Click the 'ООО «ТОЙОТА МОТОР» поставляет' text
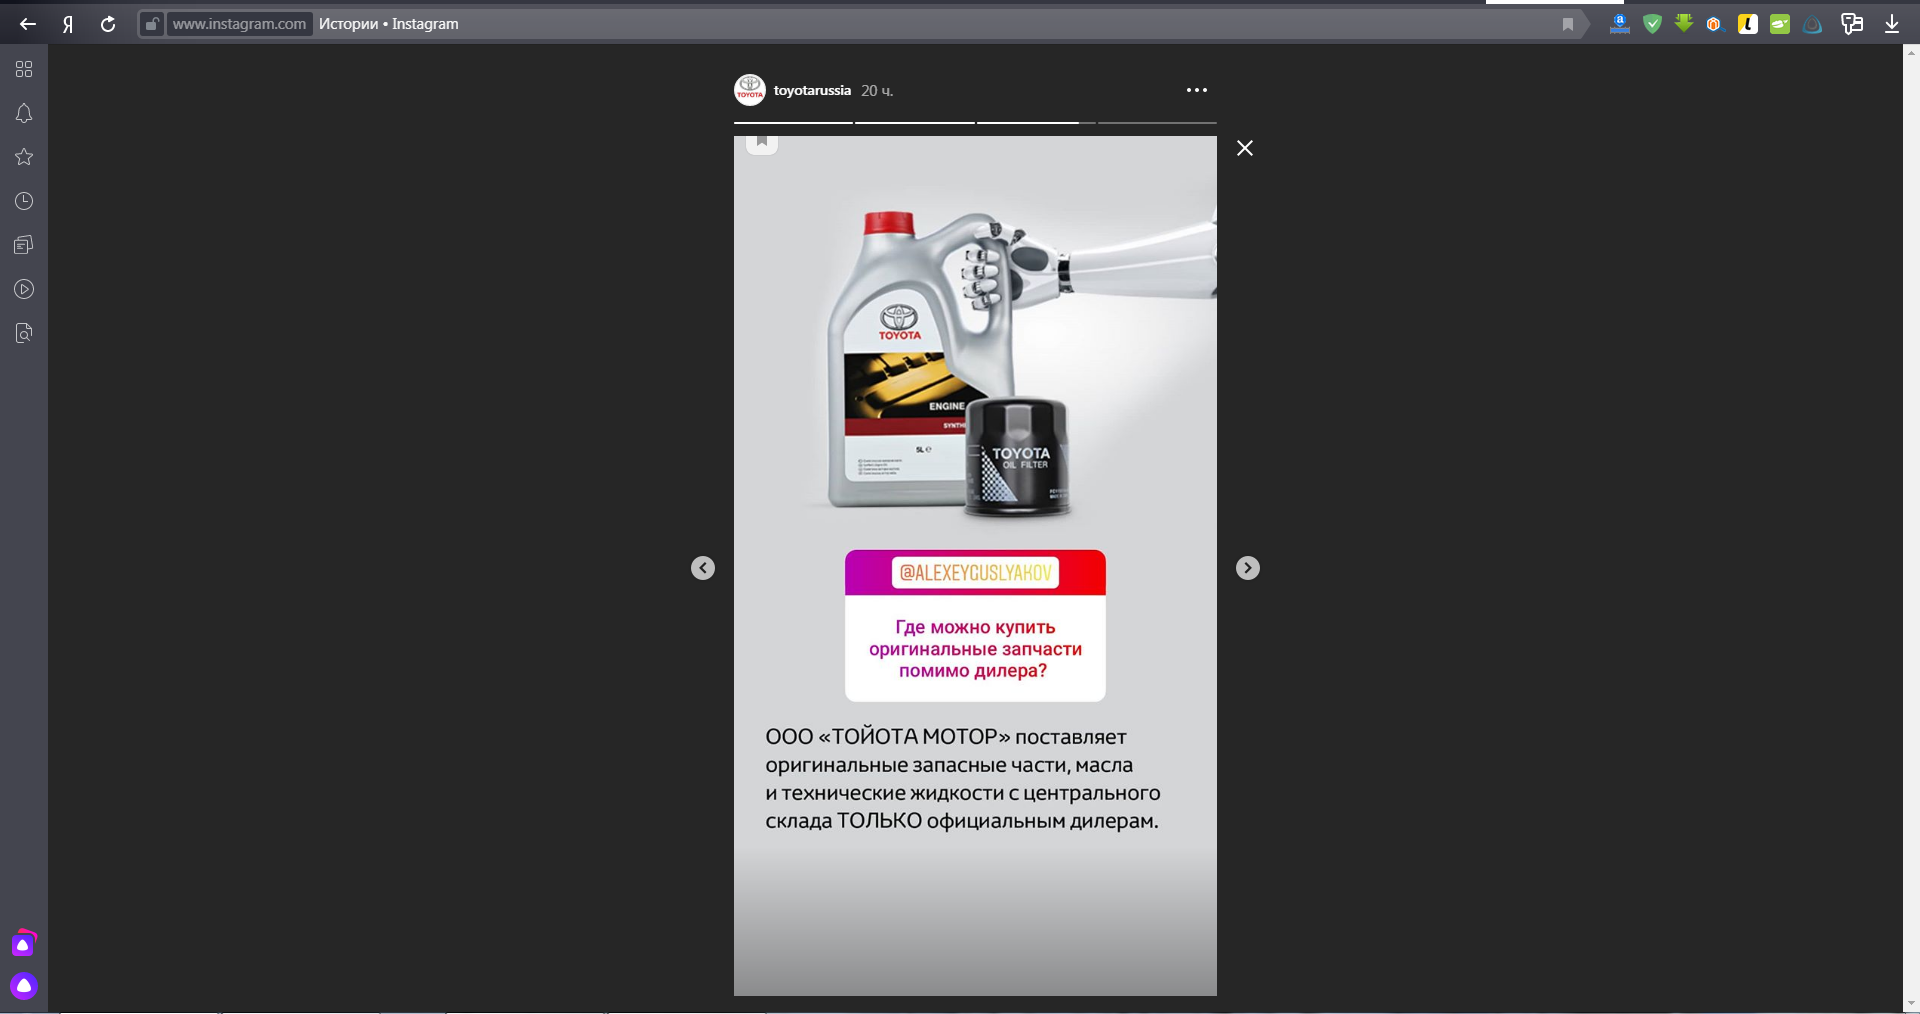The image size is (1920, 1014). pyautogui.click(x=946, y=737)
